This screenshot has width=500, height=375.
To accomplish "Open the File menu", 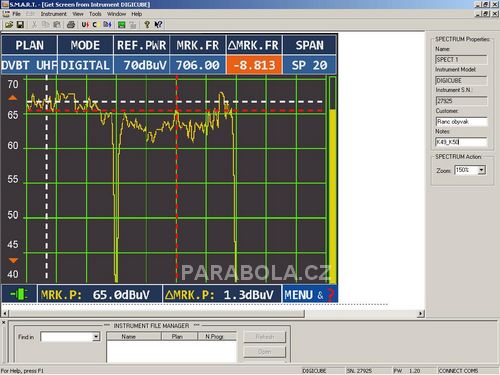I will [x=16, y=14].
